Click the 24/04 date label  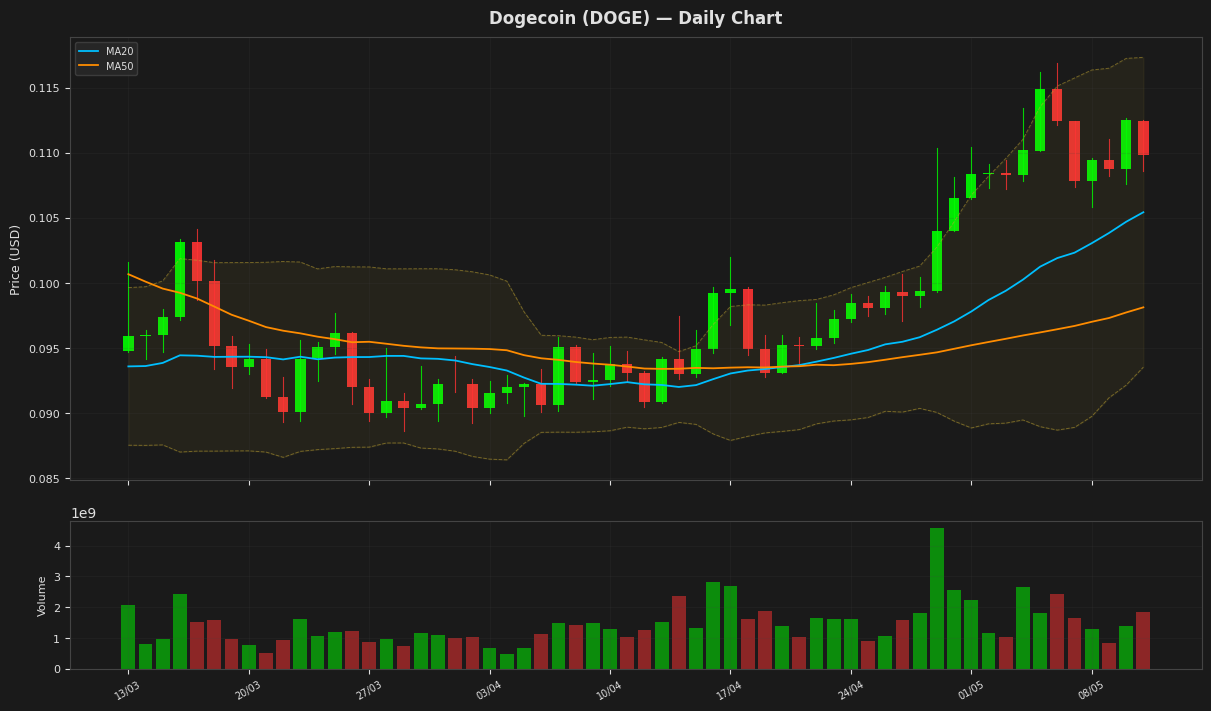coord(850,691)
